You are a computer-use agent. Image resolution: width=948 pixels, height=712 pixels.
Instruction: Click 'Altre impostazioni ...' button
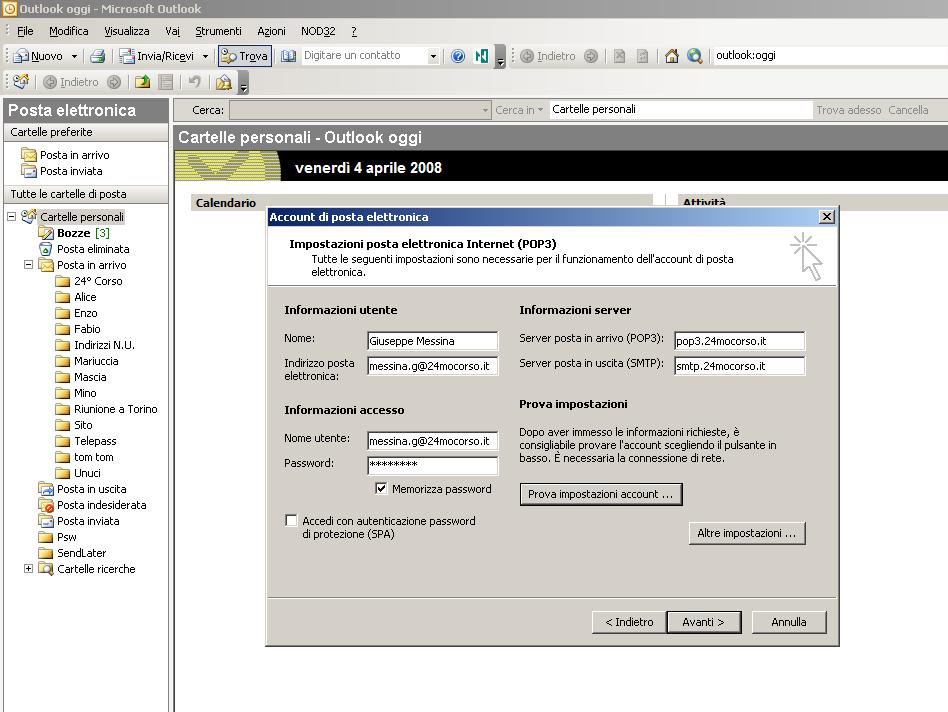[747, 533]
